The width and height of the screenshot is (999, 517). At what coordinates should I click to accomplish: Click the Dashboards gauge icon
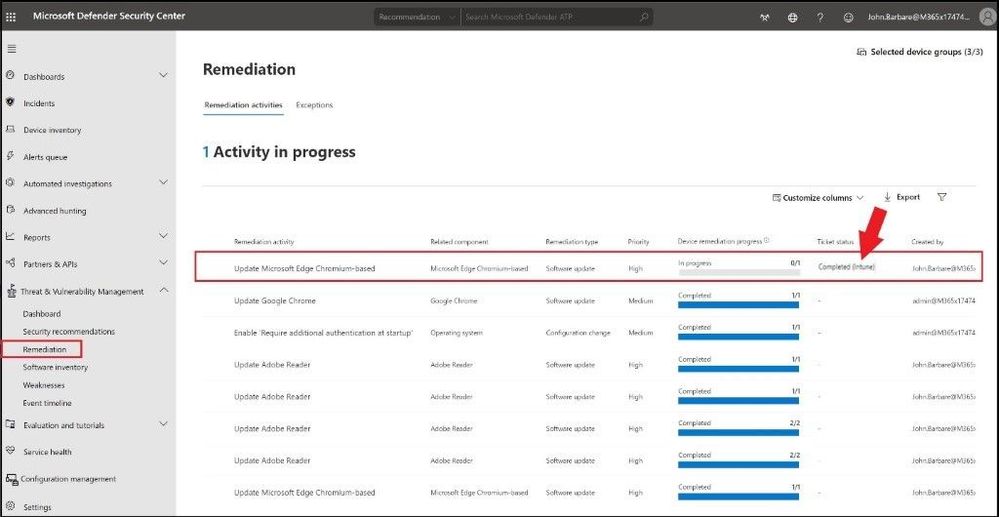pos(10,75)
